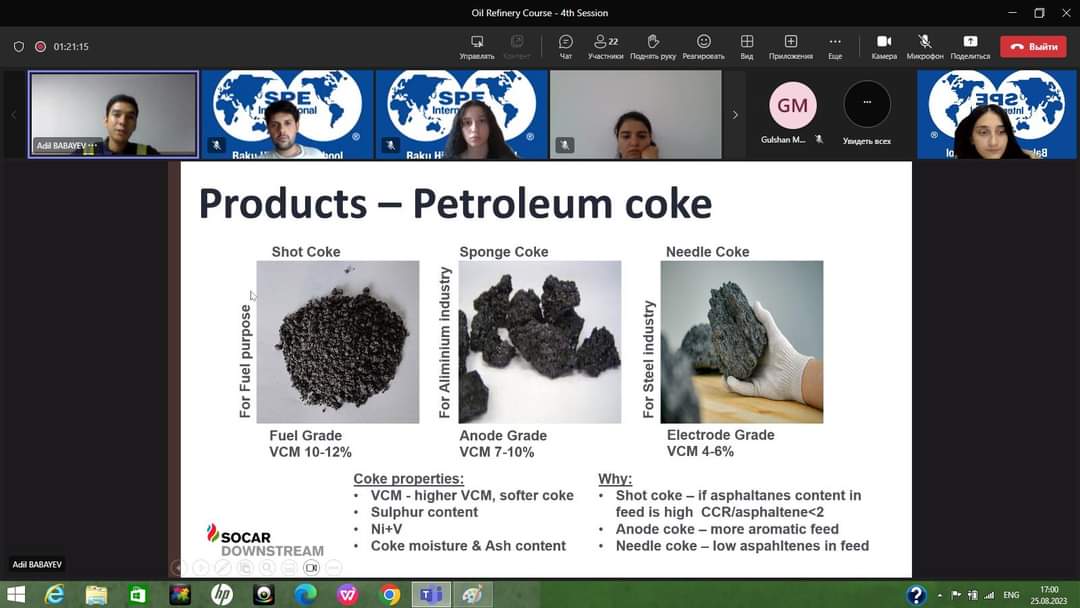Click the GM Gulshan participant avatar

[792, 106]
